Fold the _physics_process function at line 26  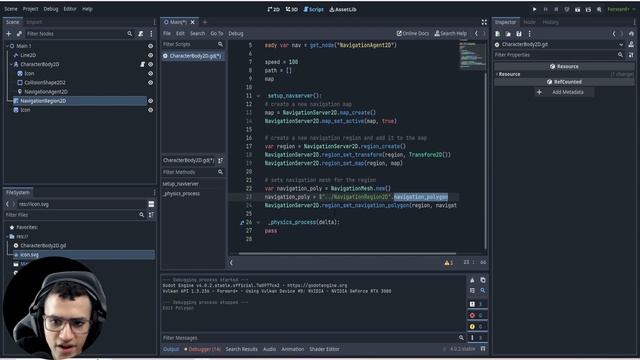point(258,222)
